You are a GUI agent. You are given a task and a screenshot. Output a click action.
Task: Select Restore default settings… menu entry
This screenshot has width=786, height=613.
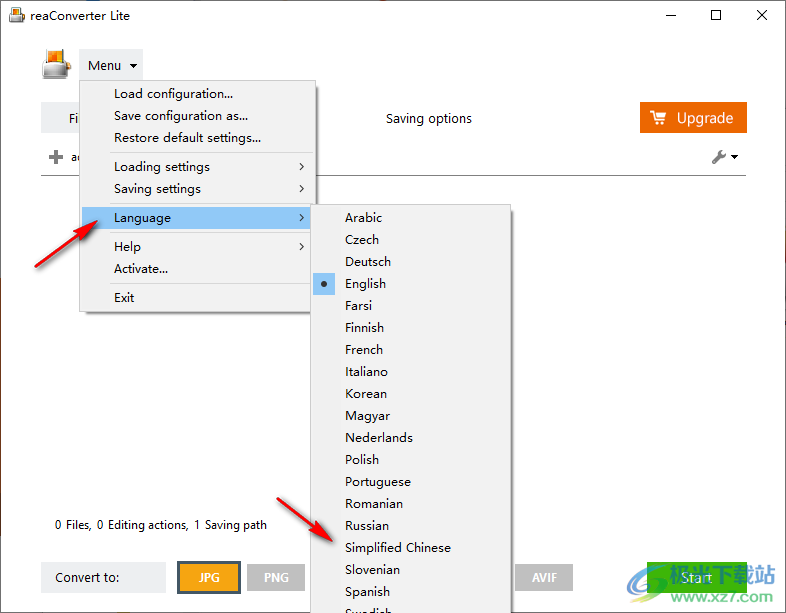[198, 138]
